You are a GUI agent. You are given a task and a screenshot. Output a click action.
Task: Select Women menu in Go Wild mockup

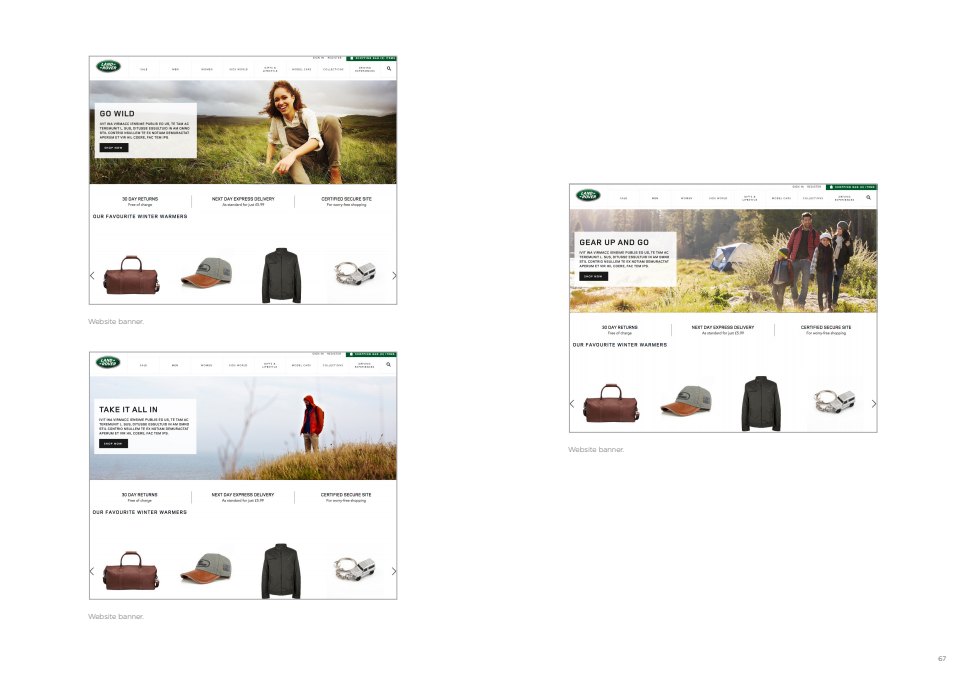click(207, 69)
